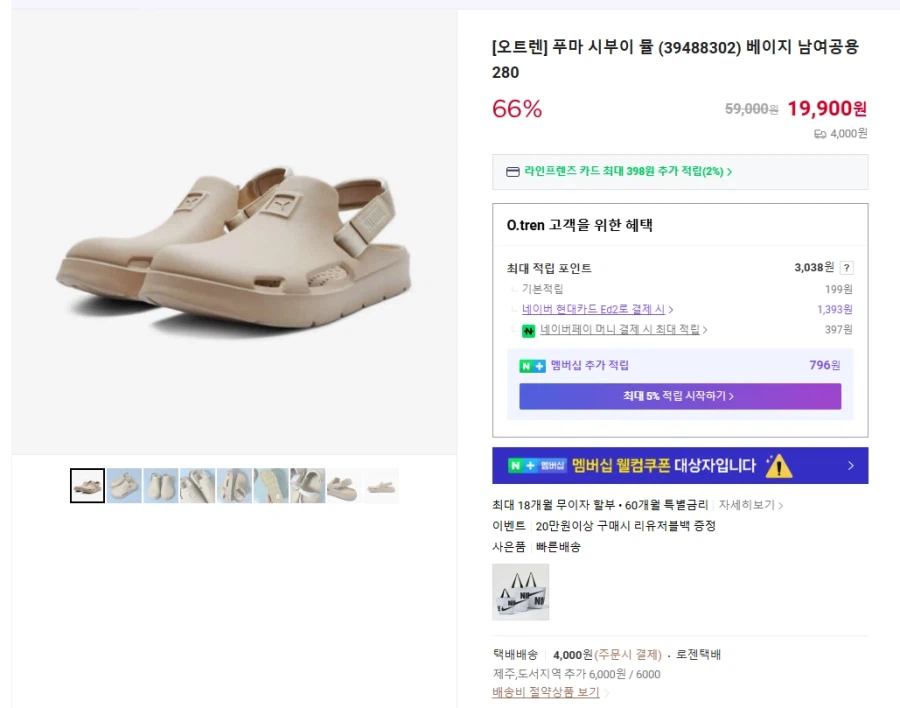Click 자세히보기 next to the installment info
This screenshot has width=900, height=708.
747,504
